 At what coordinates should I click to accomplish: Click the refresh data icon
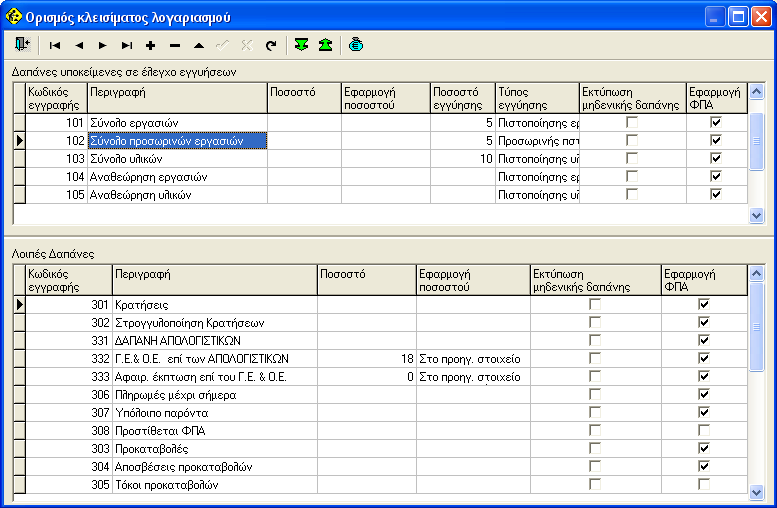pyautogui.click(x=270, y=45)
